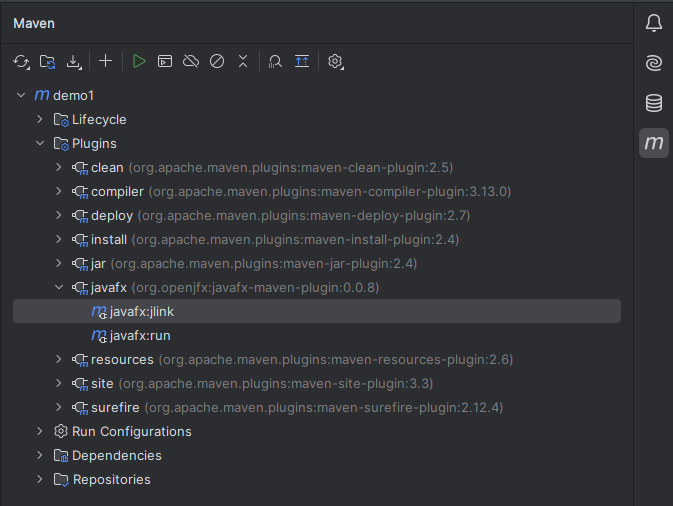Screen dimensions: 673x506
Task: Select the Lifecycle label
Action: coord(99,119)
